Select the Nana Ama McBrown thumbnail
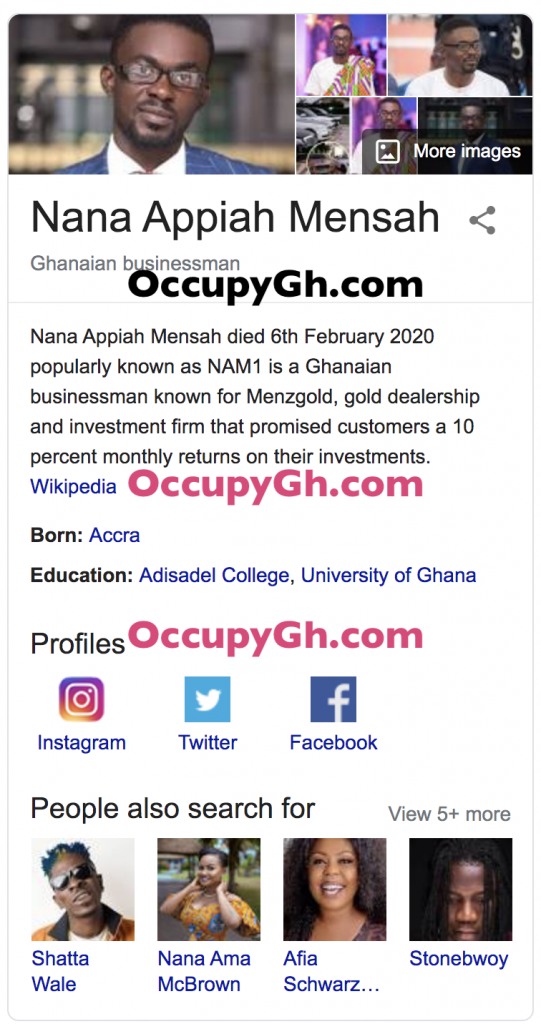541x1024 pixels. [208, 889]
